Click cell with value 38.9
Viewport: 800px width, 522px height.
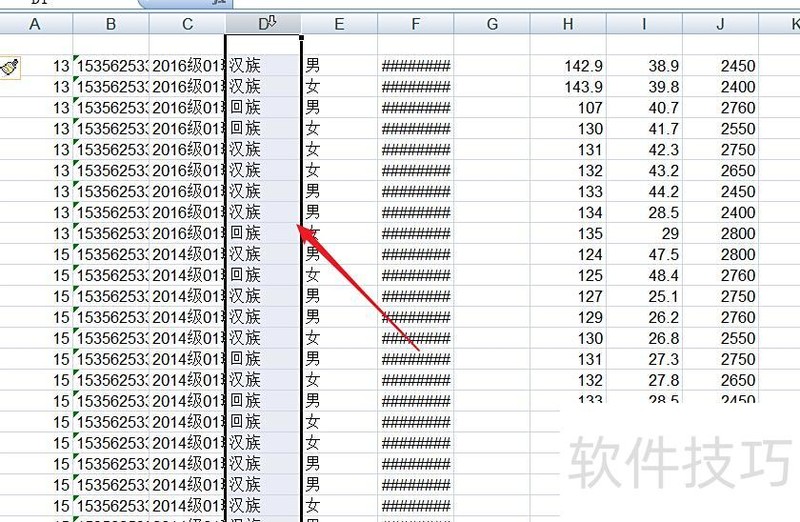click(x=644, y=66)
